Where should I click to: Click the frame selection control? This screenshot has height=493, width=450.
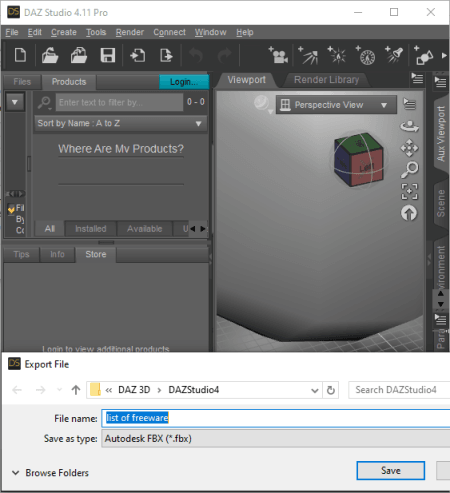click(x=409, y=192)
